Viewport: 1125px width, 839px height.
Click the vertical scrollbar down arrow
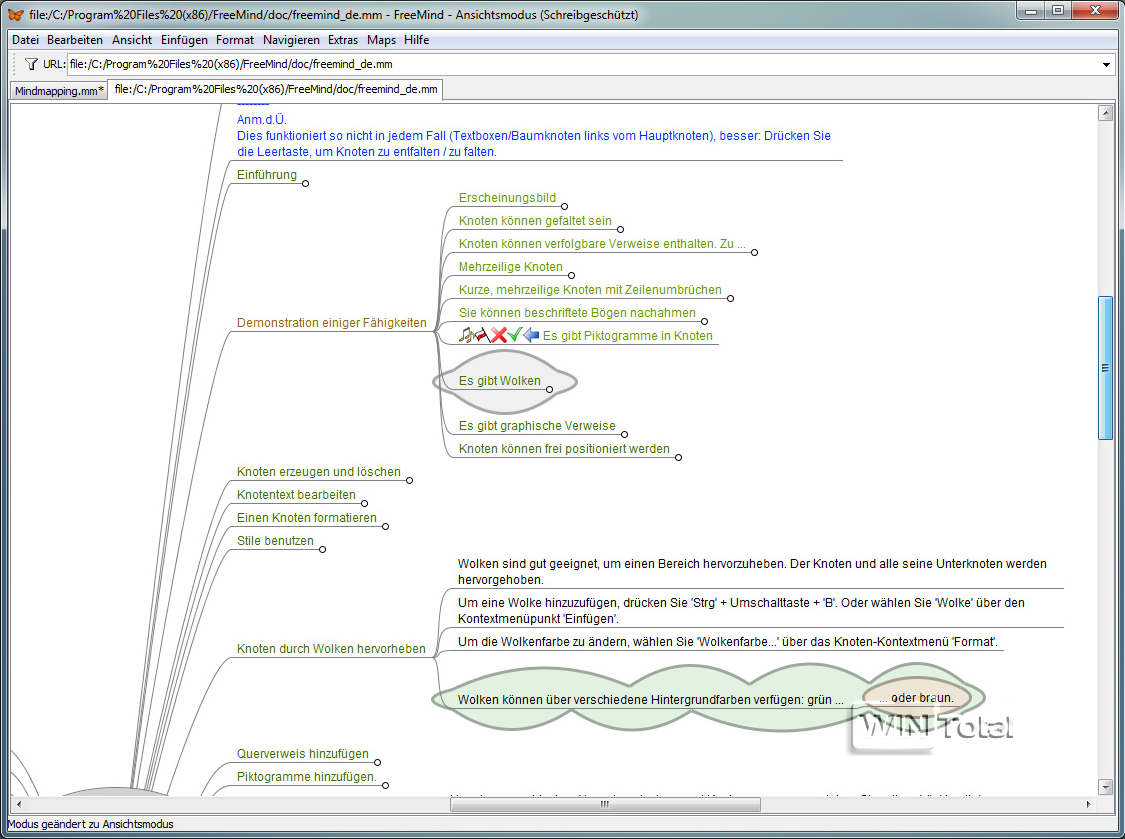(x=1106, y=787)
